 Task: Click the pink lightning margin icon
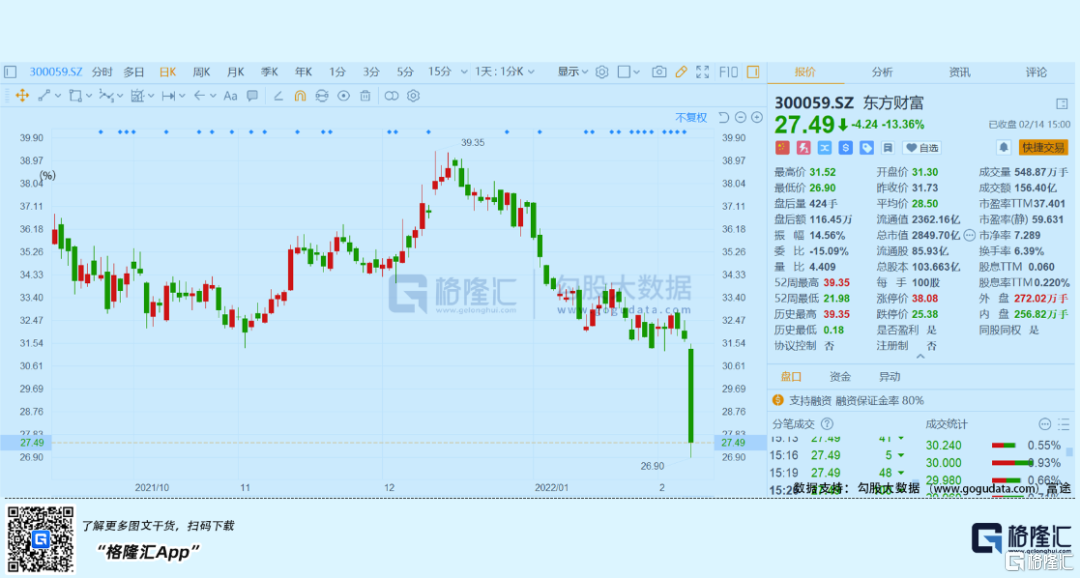[803, 147]
